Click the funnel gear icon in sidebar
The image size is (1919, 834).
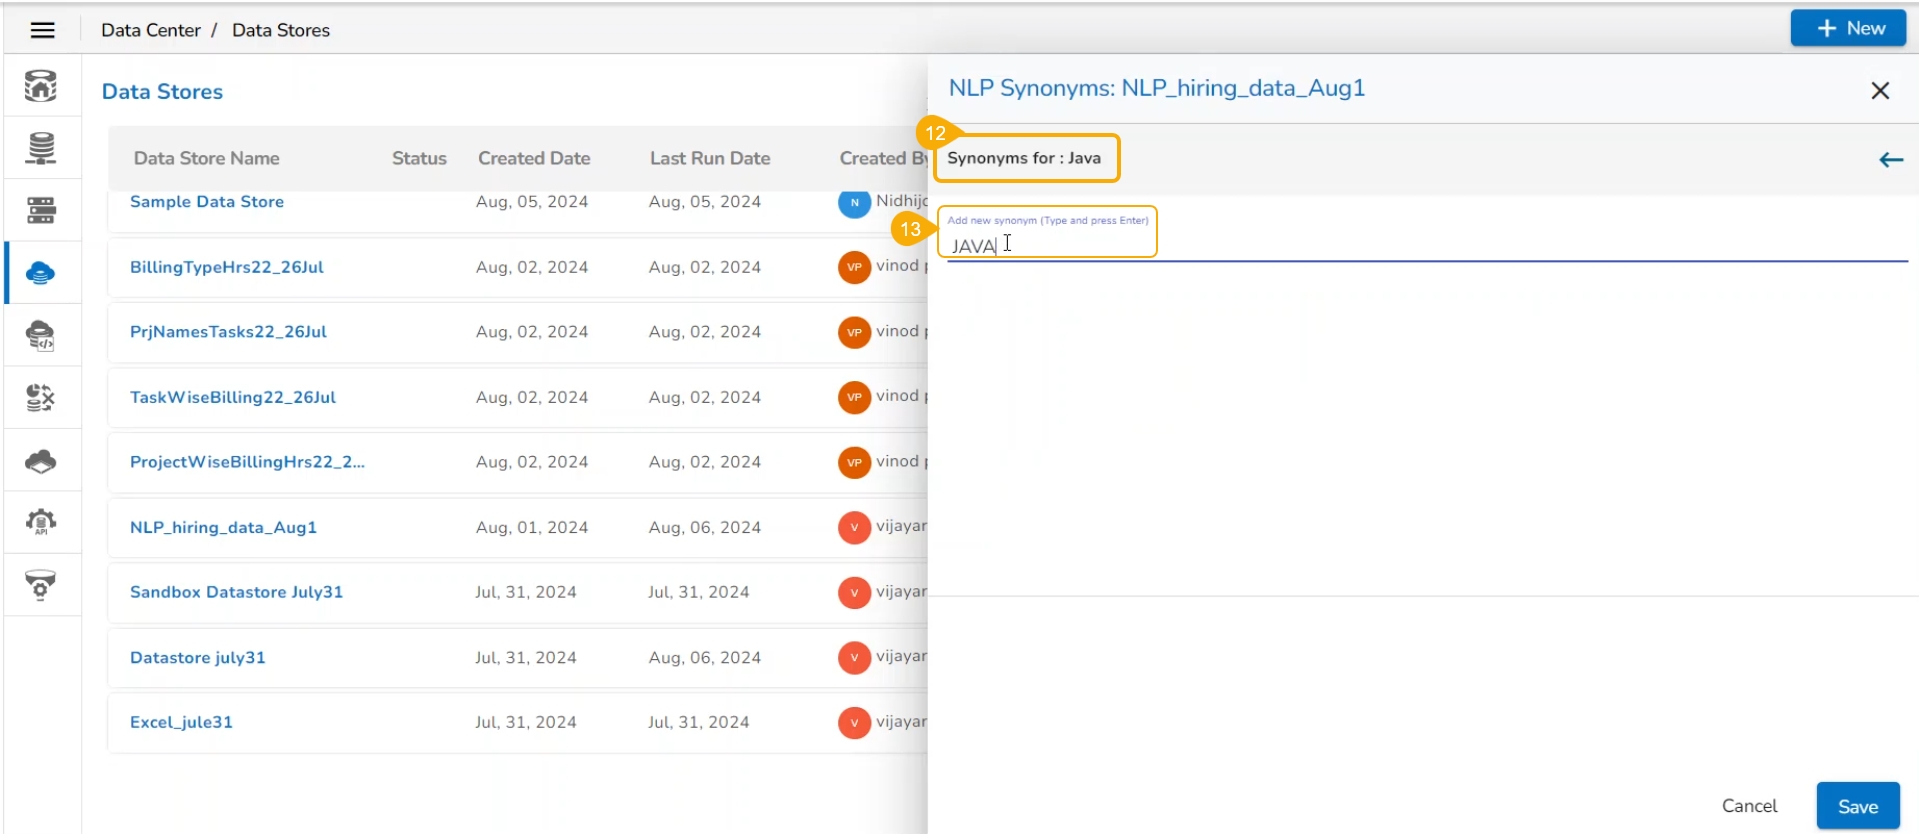pos(41,585)
